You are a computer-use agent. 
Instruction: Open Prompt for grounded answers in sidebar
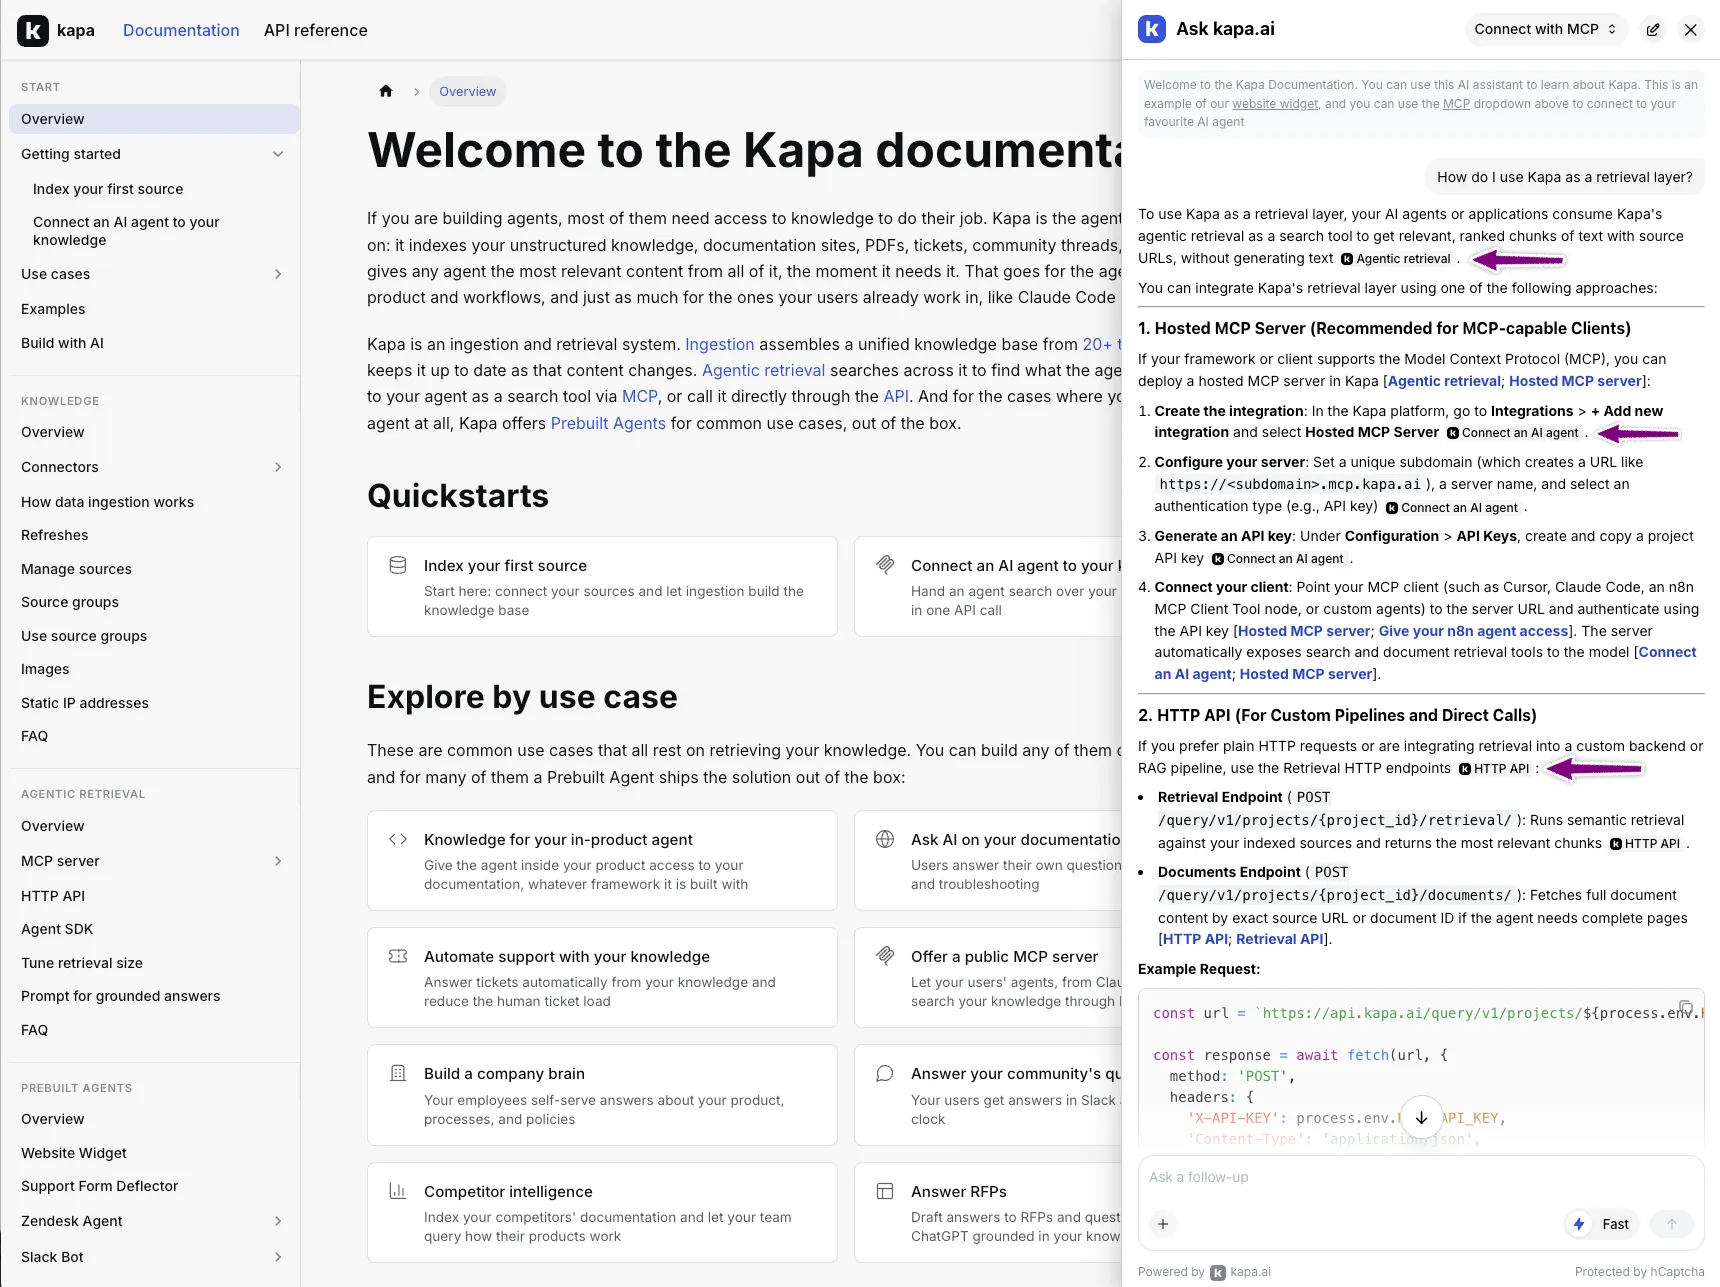point(120,996)
